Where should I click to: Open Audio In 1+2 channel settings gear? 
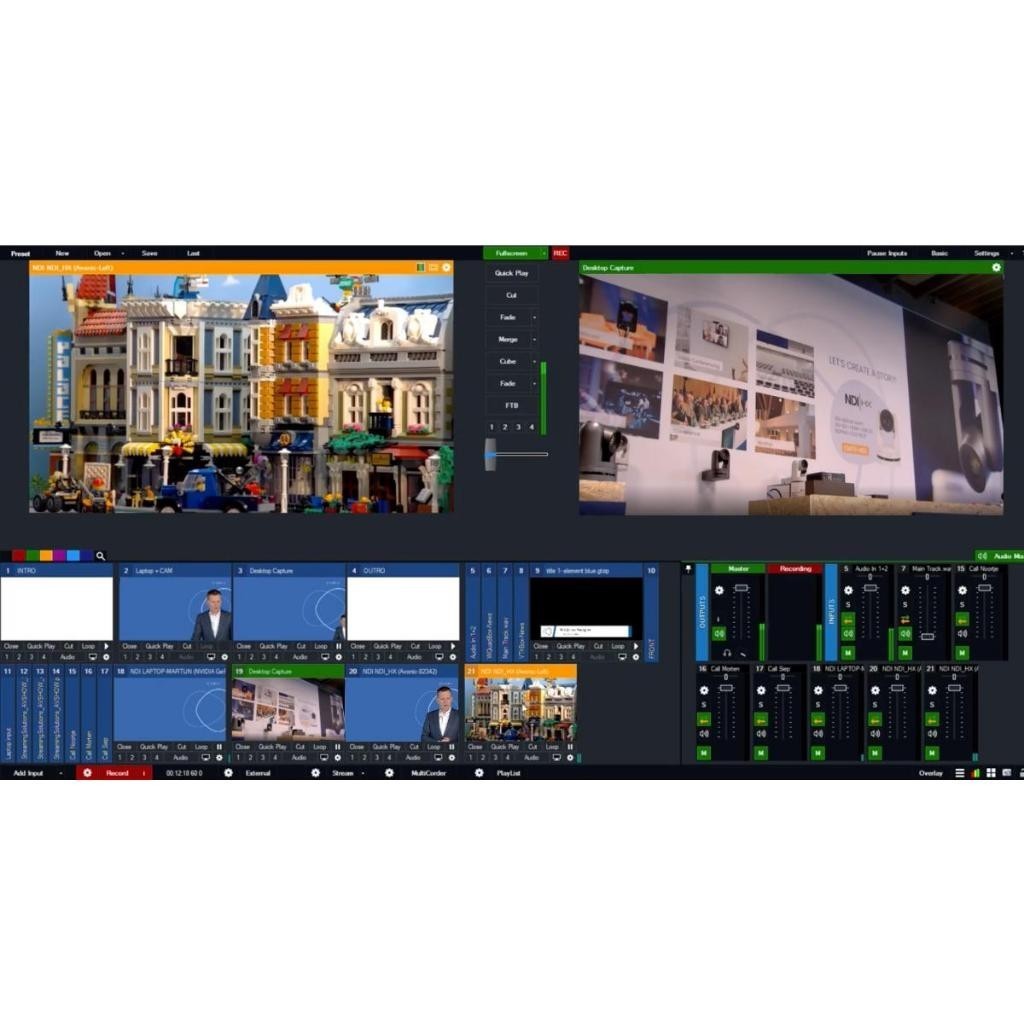pyautogui.click(x=848, y=590)
